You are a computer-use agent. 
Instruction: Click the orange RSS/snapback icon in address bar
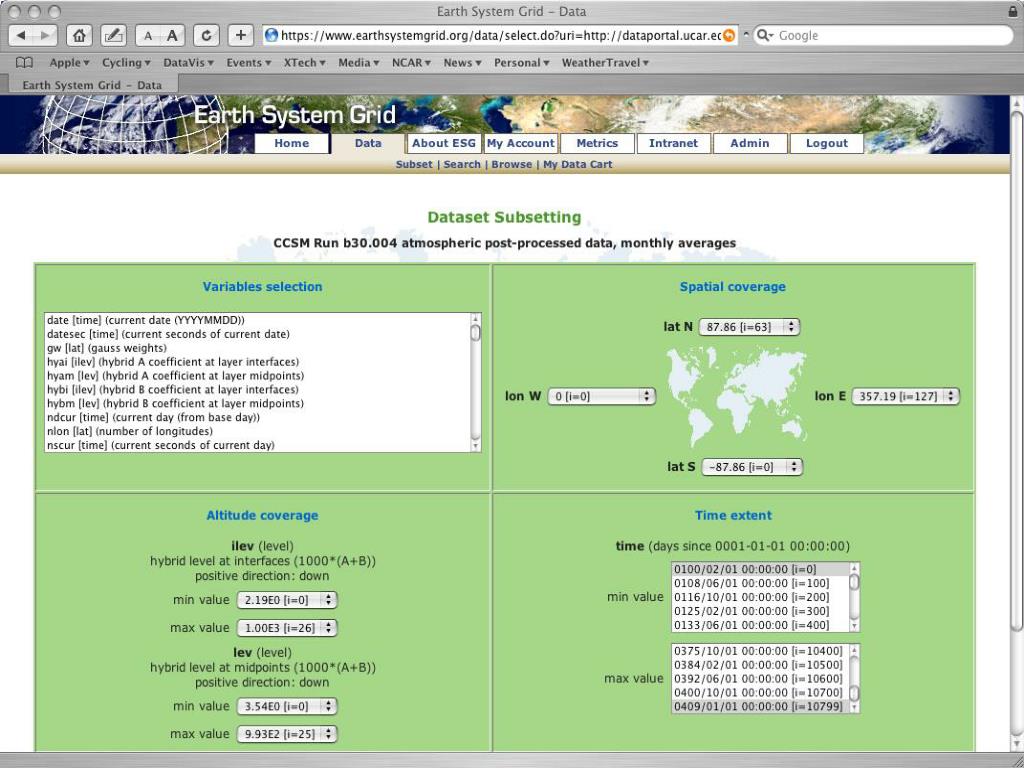point(728,35)
